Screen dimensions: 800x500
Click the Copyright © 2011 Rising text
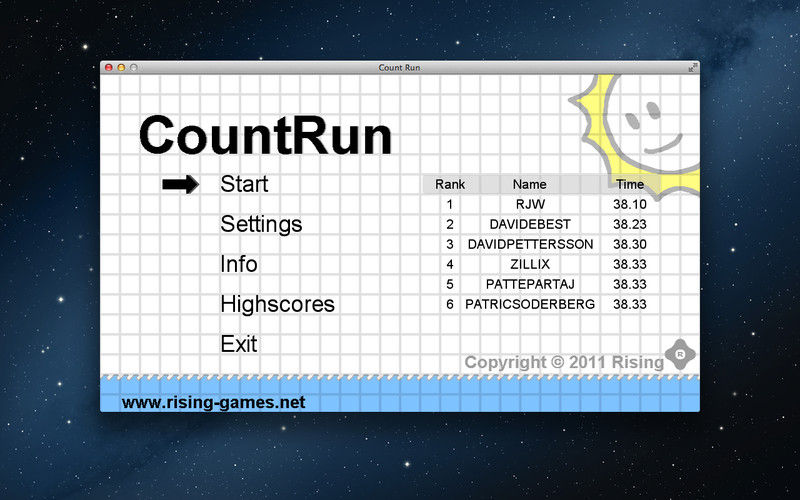pyautogui.click(x=564, y=362)
